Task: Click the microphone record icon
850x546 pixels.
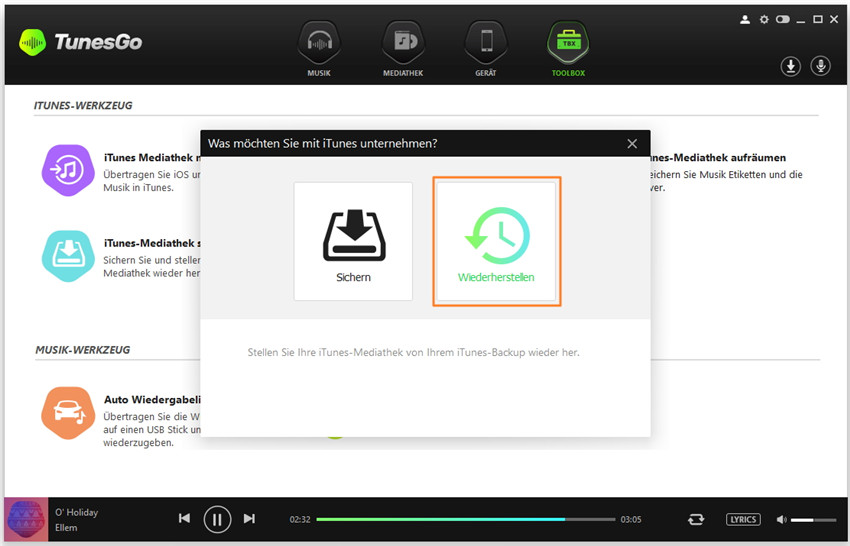Action: coord(821,66)
